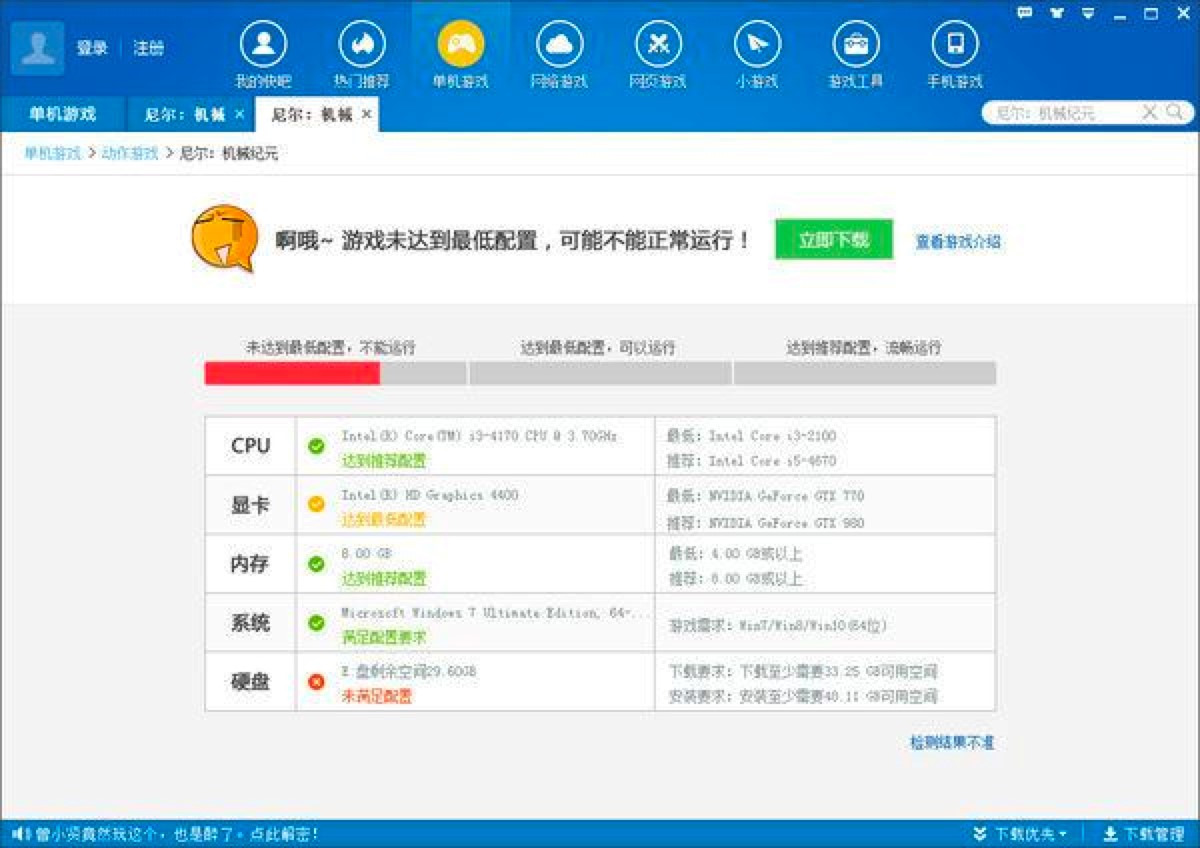Click E盘剩余空间29.60GB text

coord(409,671)
